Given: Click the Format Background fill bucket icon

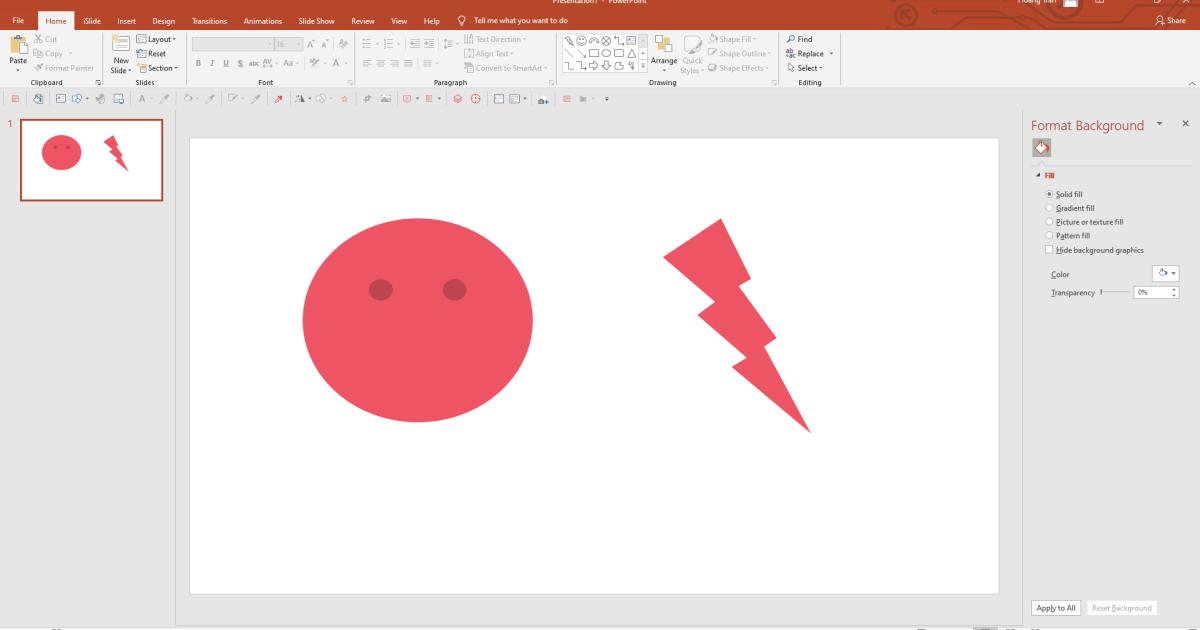Looking at the screenshot, I should (x=1040, y=147).
